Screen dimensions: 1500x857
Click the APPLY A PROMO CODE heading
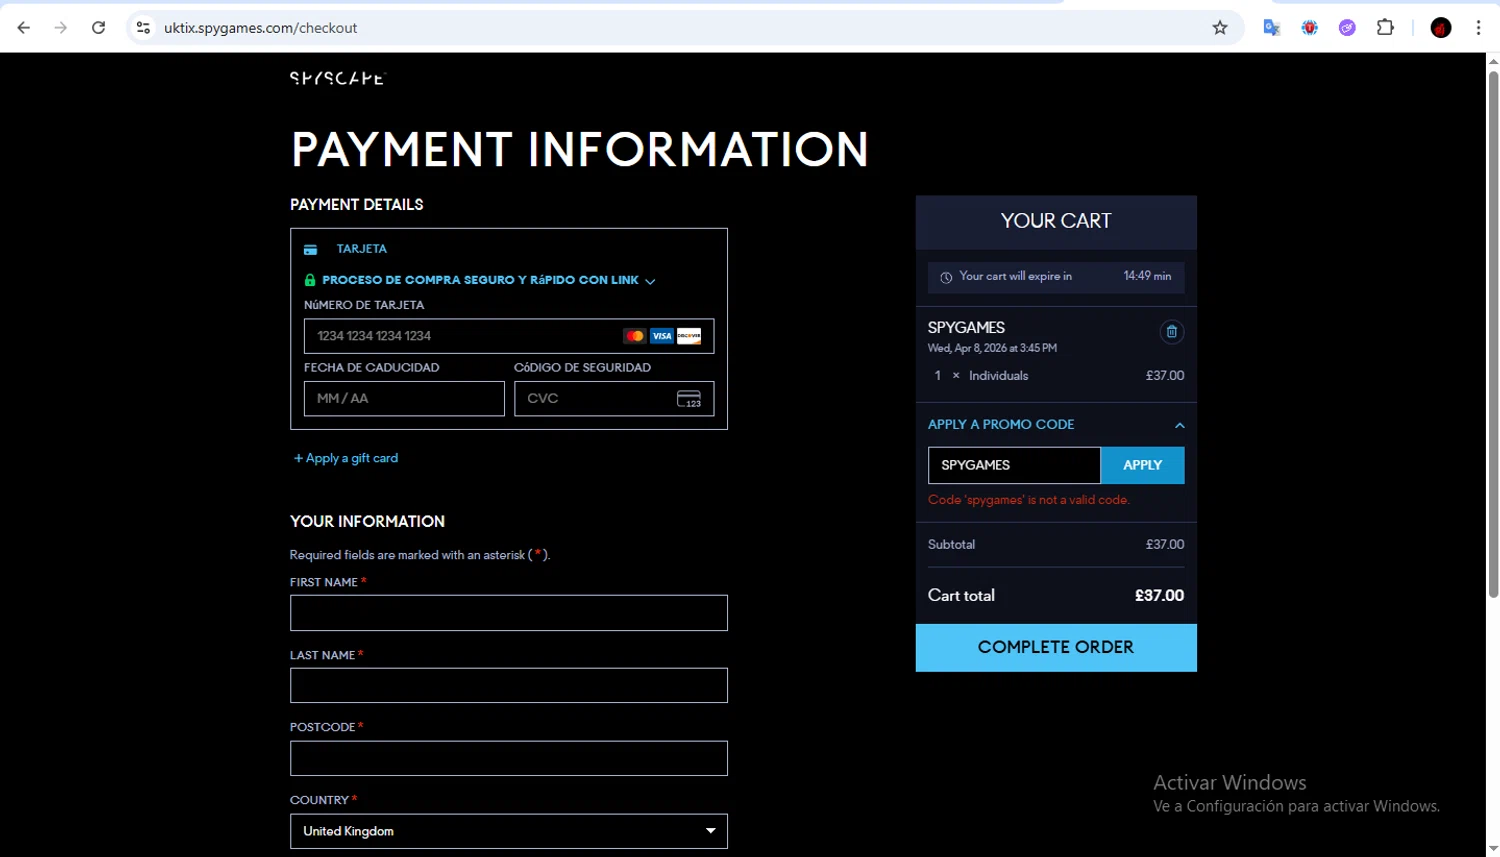pyautogui.click(x=1001, y=424)
